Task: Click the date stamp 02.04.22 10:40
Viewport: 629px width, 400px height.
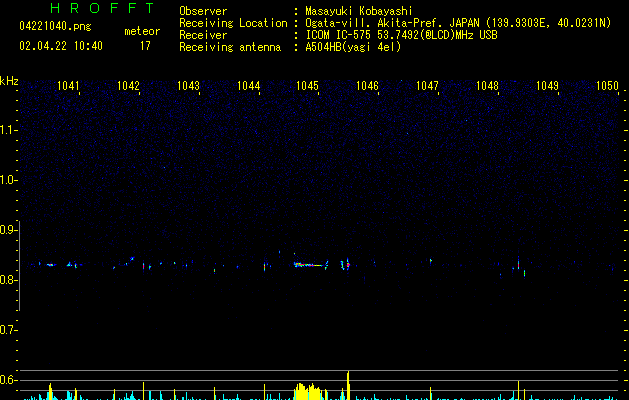Action: [x=61, y=46]
